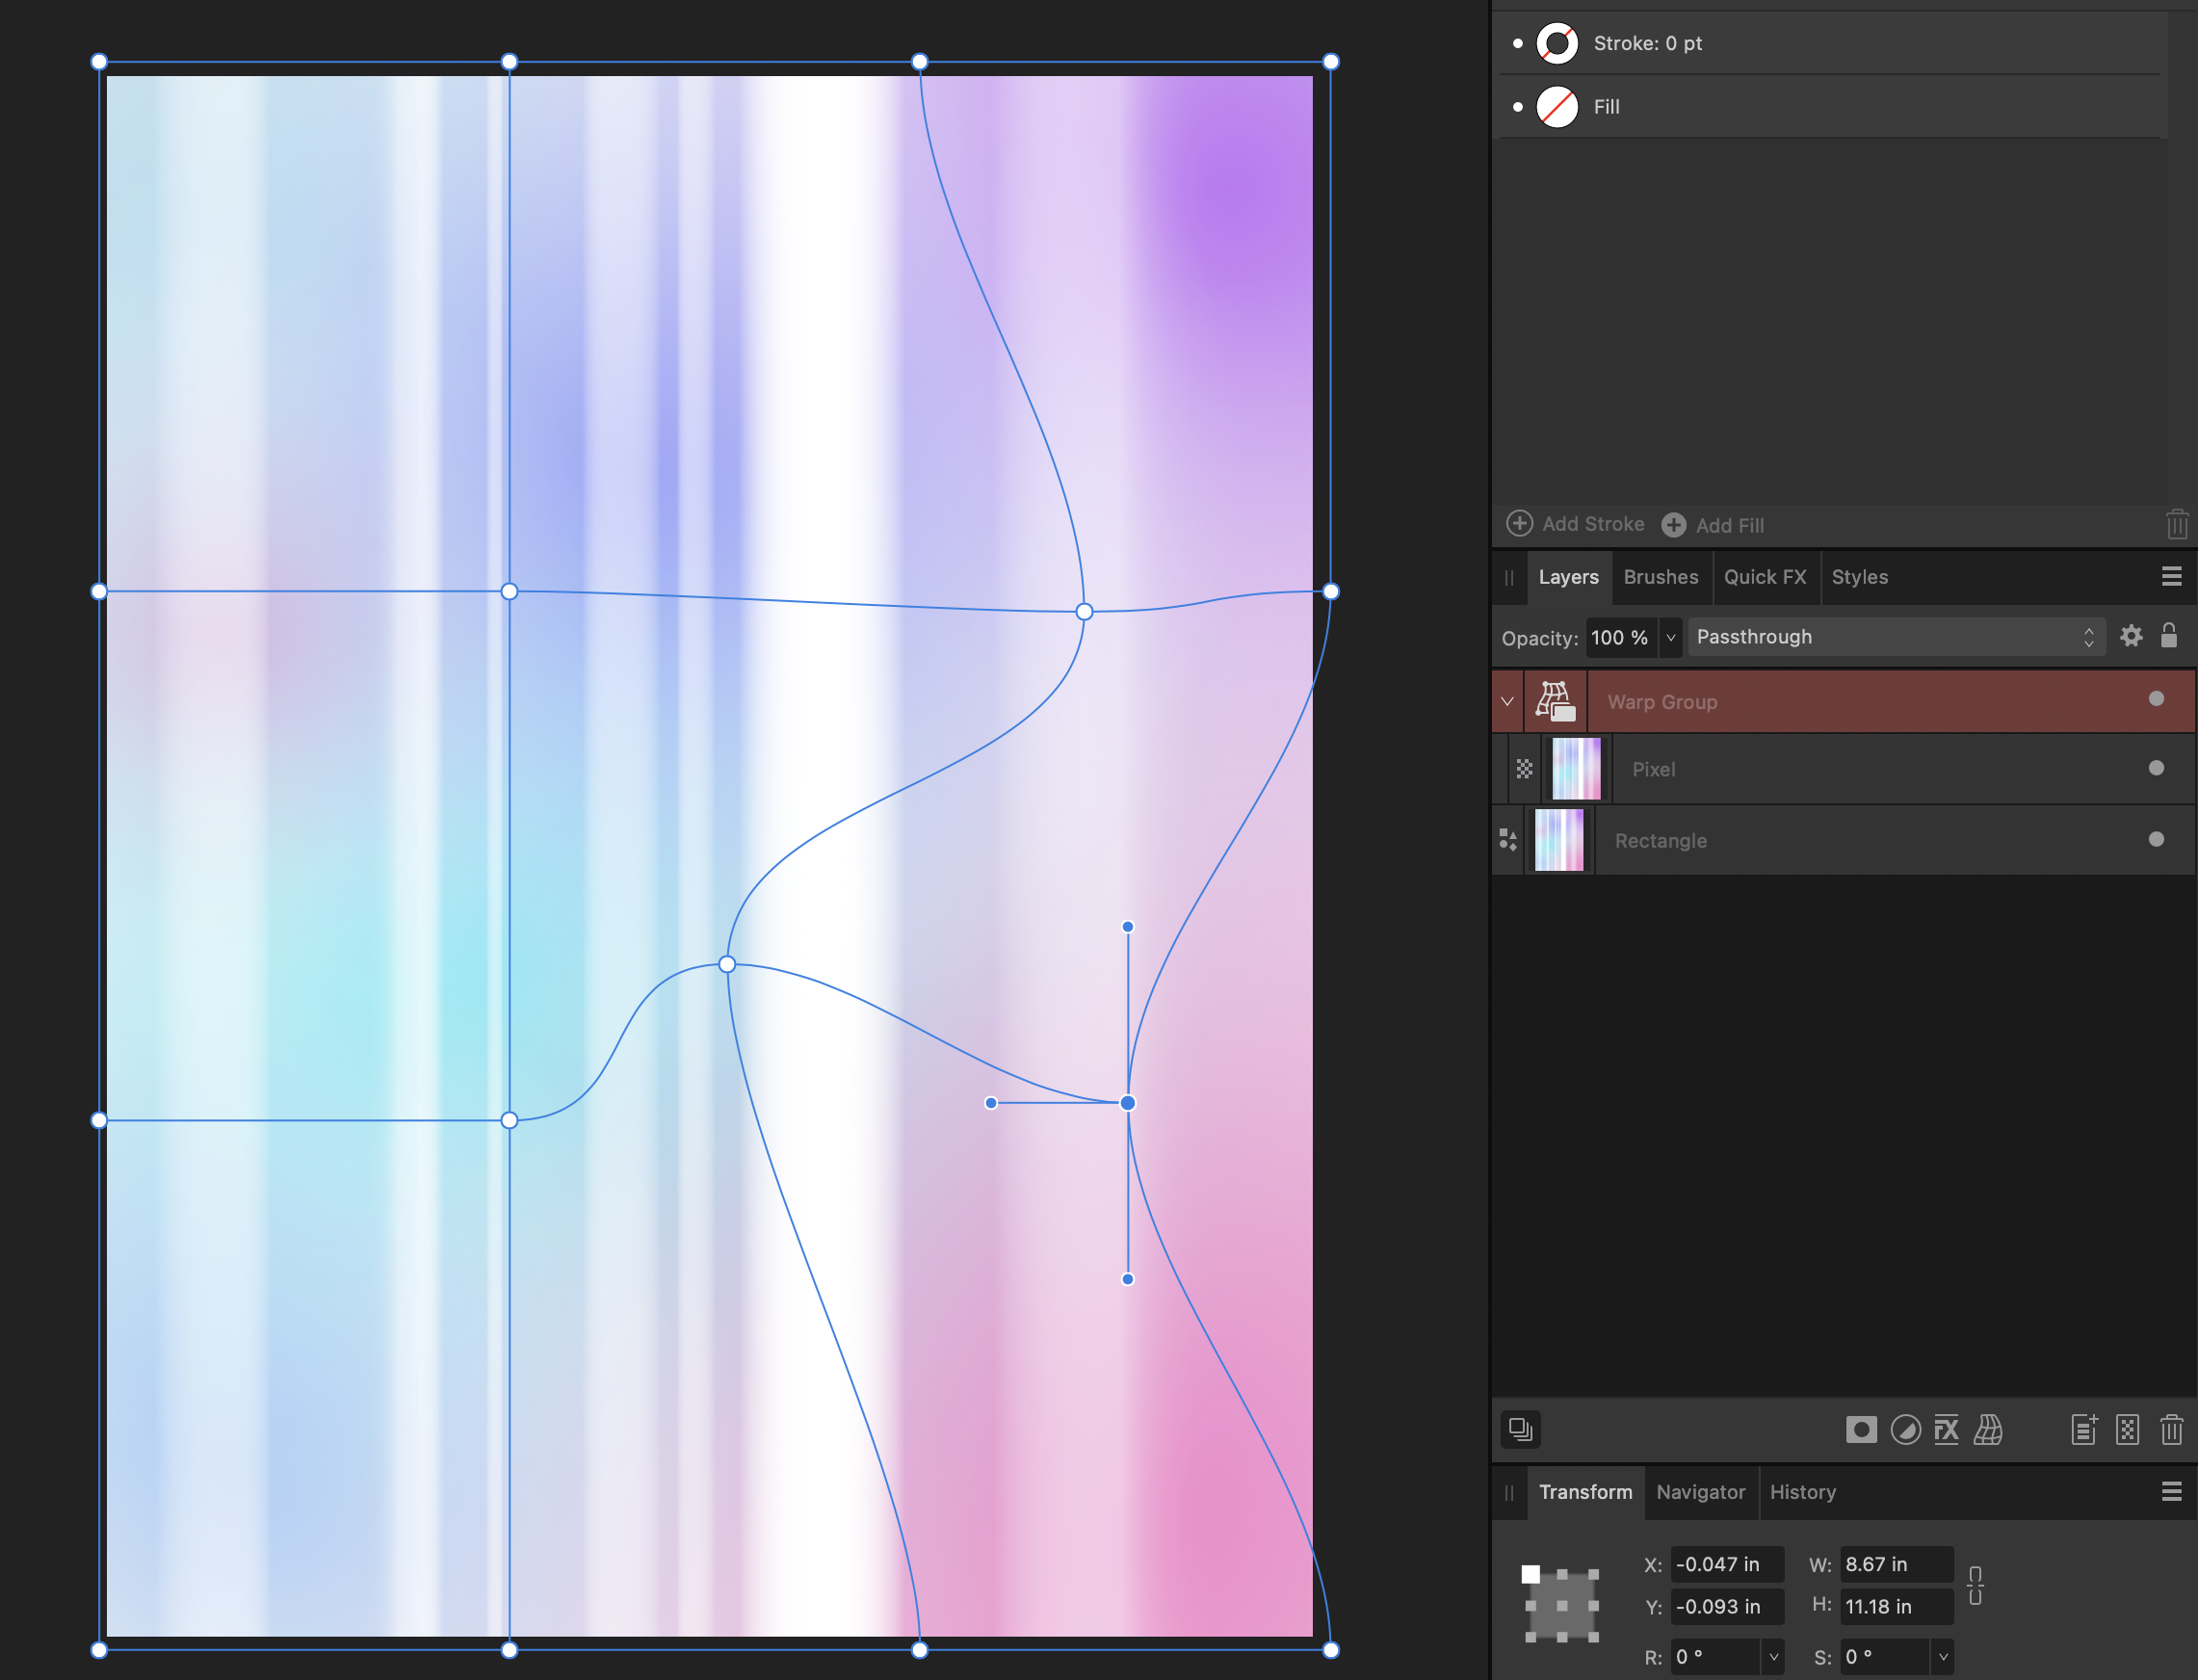Click the top-left anchor point selector
This screenshot has width=2198, height=1680.
tap(1530, 1574)
